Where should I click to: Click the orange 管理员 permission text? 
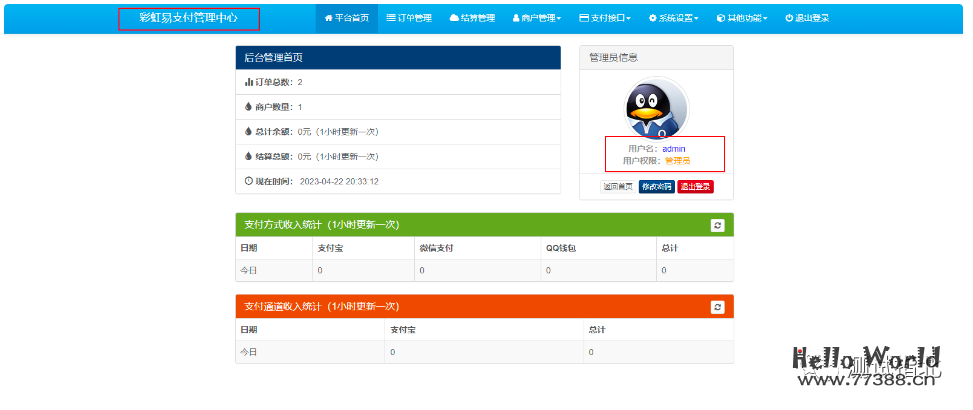click(678, 160)
